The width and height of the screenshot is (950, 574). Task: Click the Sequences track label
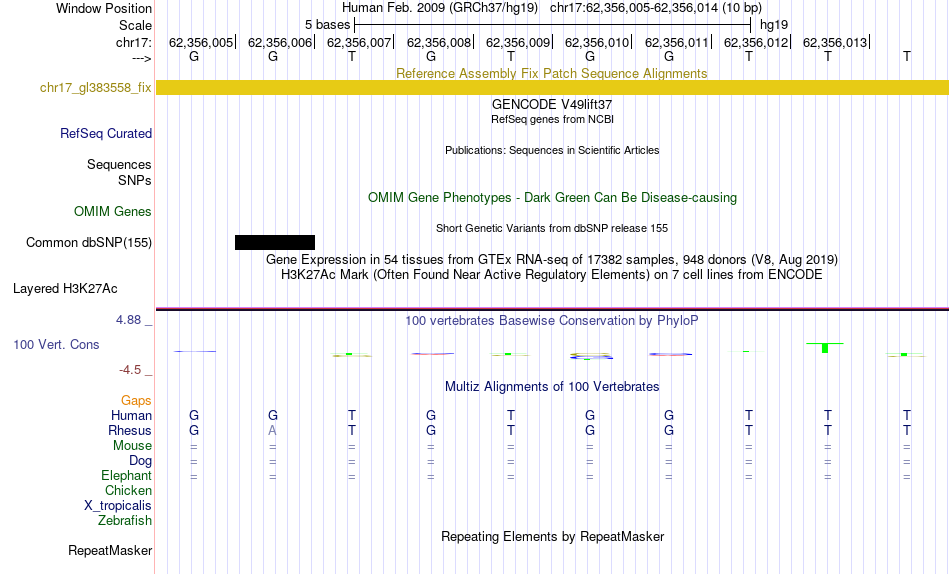pos(119,164)
